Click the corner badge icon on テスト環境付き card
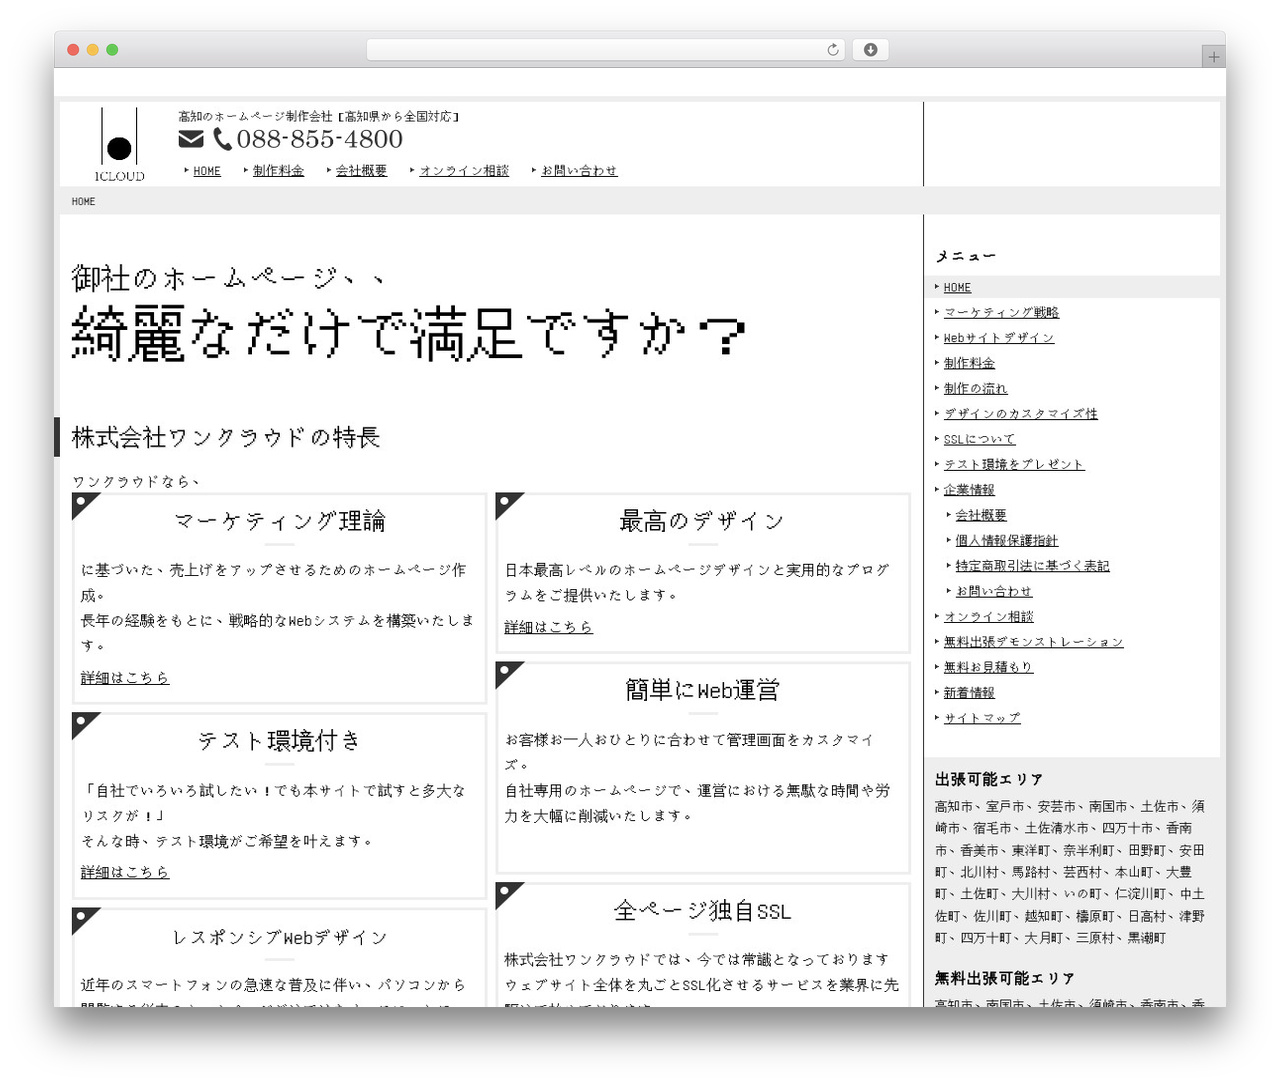 pos(83,724)
